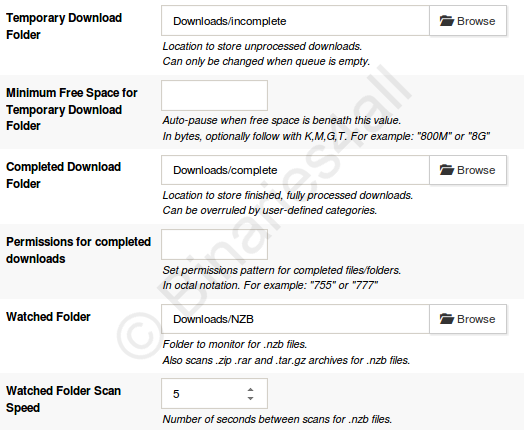Click the 'Set permissions pattern' help text
The image size is (524, 430).
coord(282,270)
